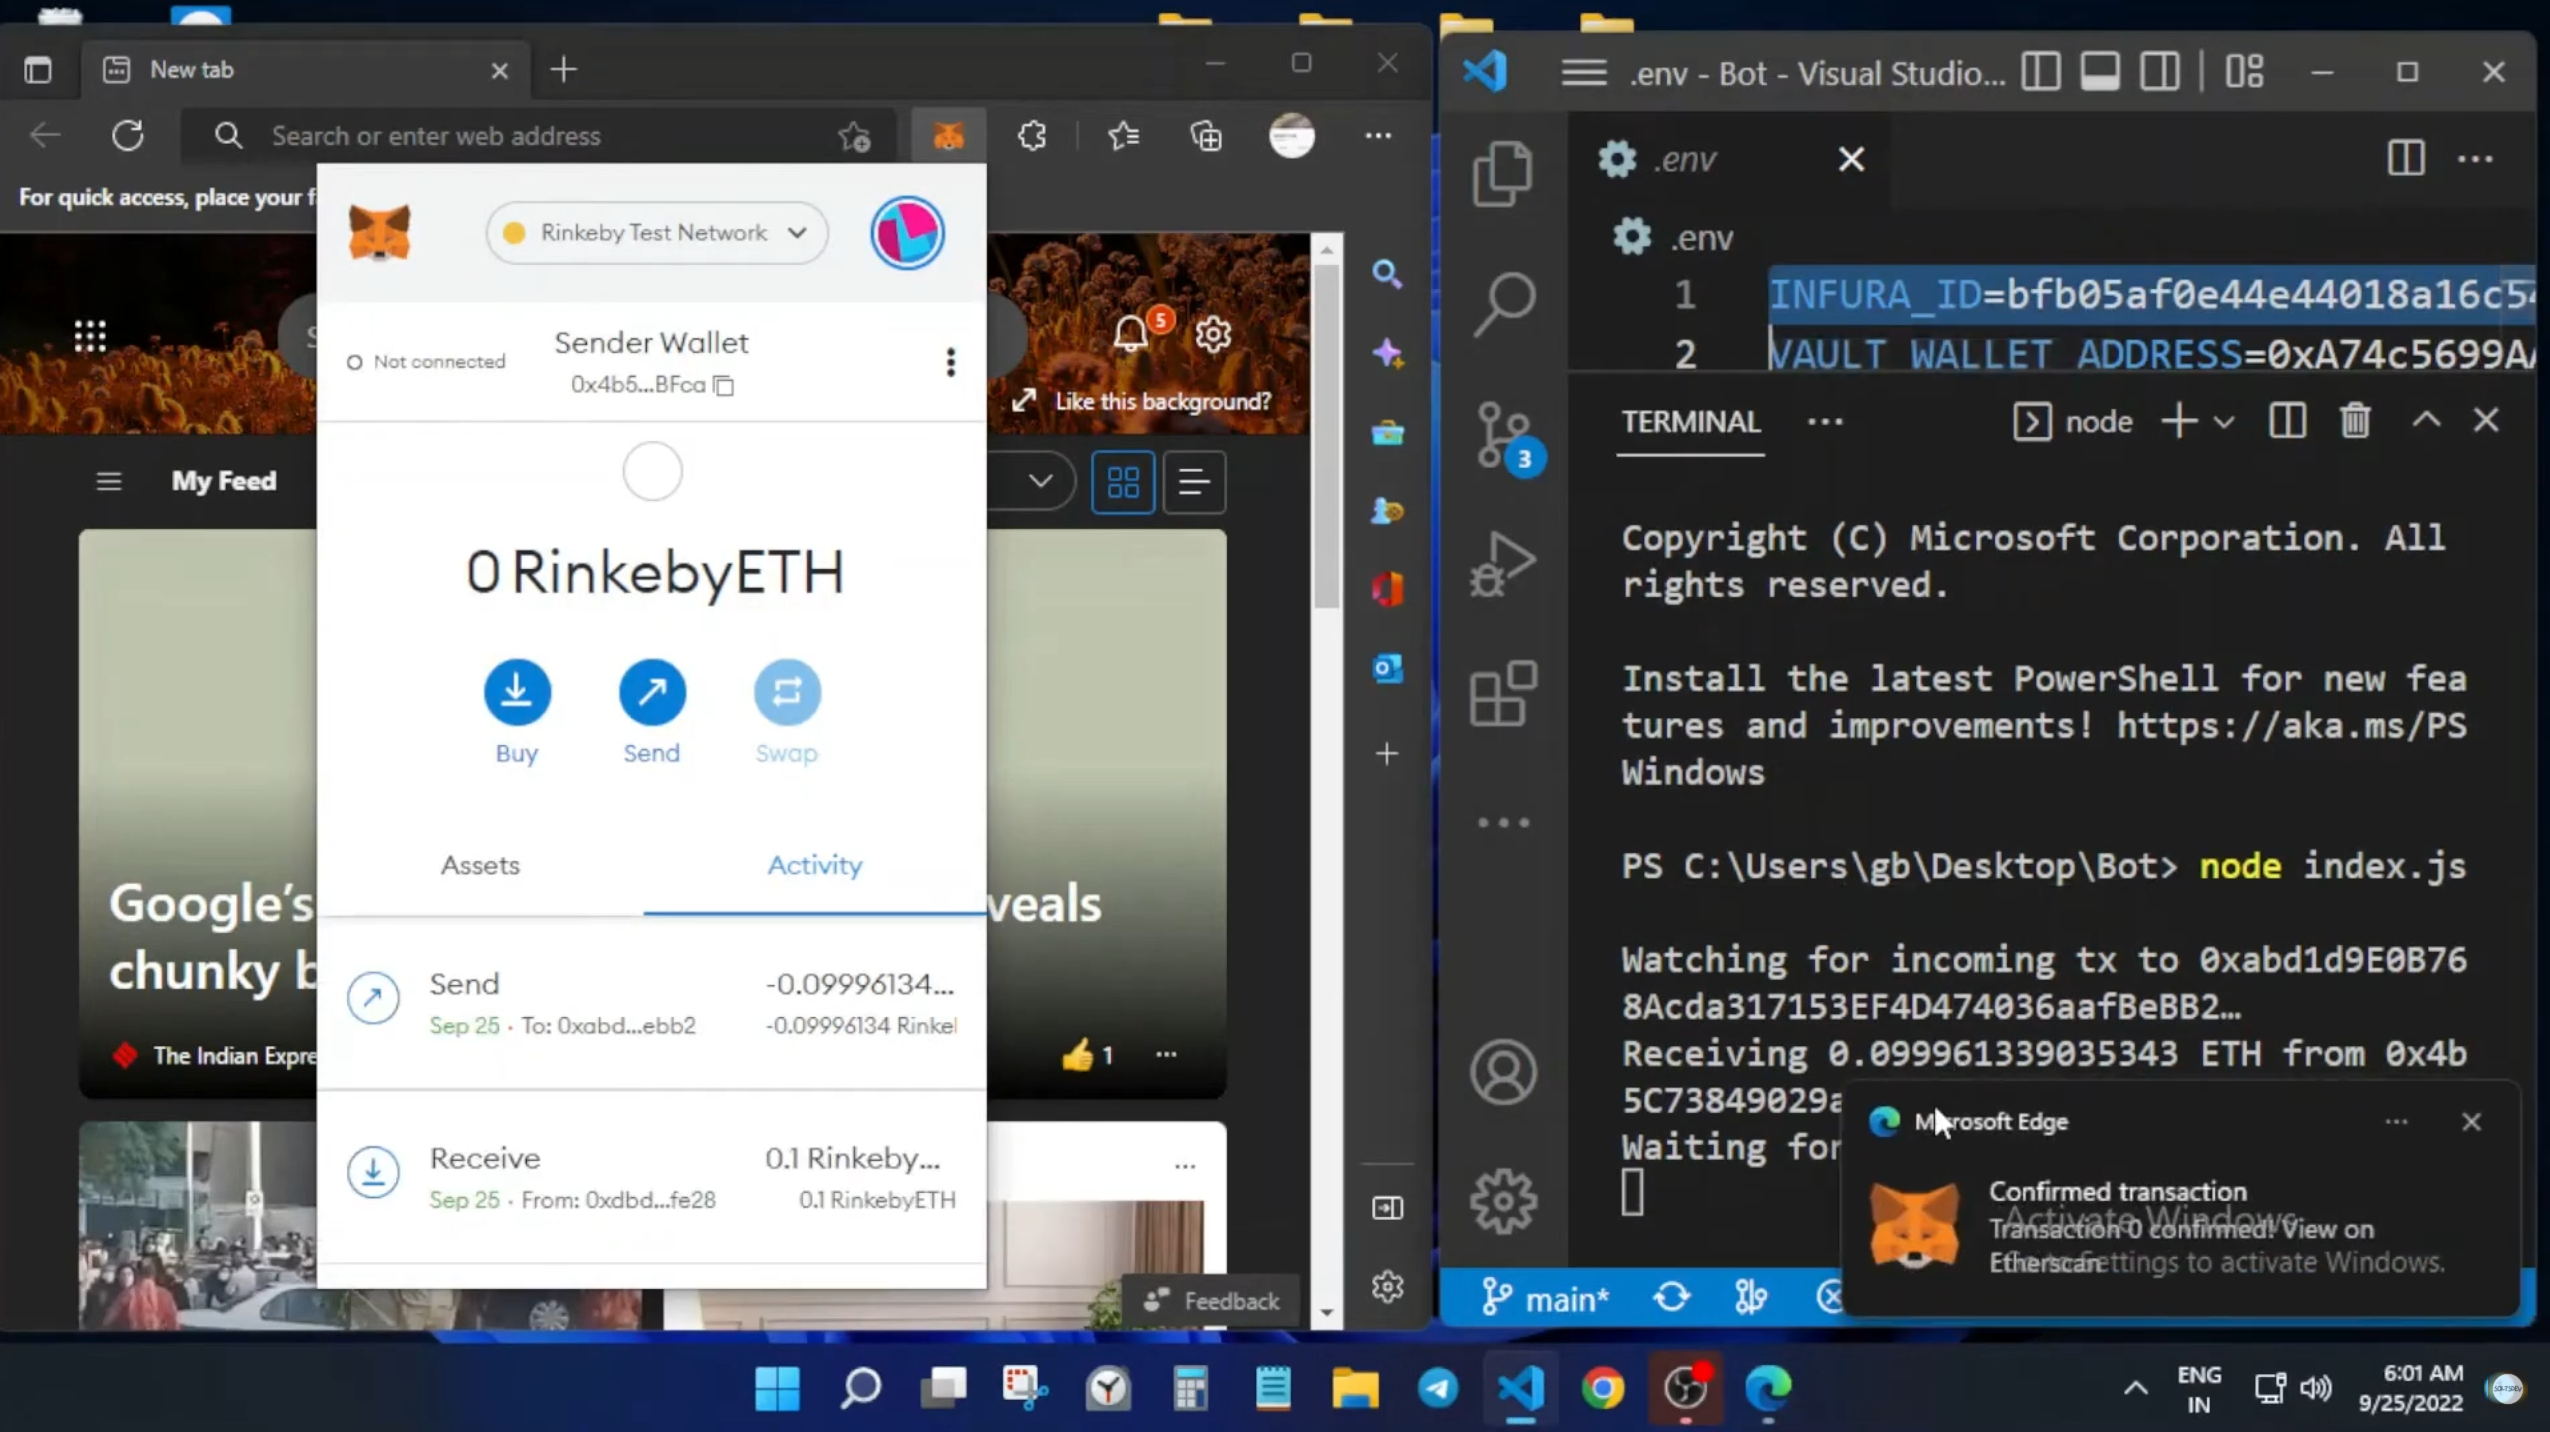Open VS Code Extensions view
The width and height of the screenshot is (2550, 1432).
(1503, 693)
